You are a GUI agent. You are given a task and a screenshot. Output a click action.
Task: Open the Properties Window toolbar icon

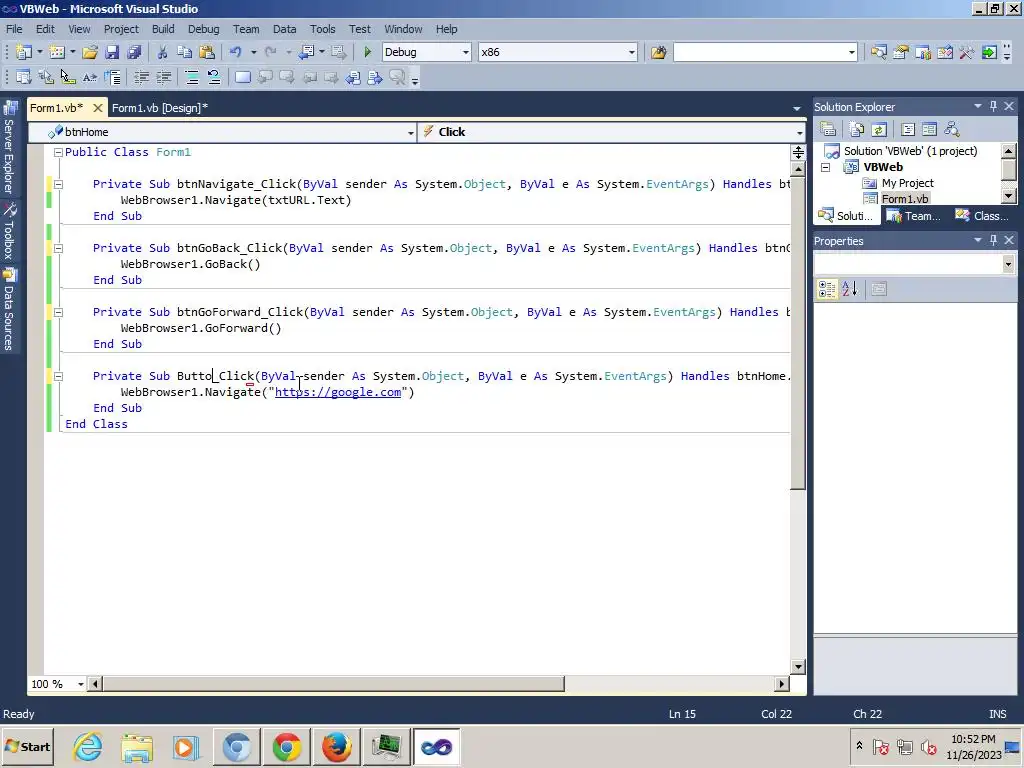click(x=901, y=52)
